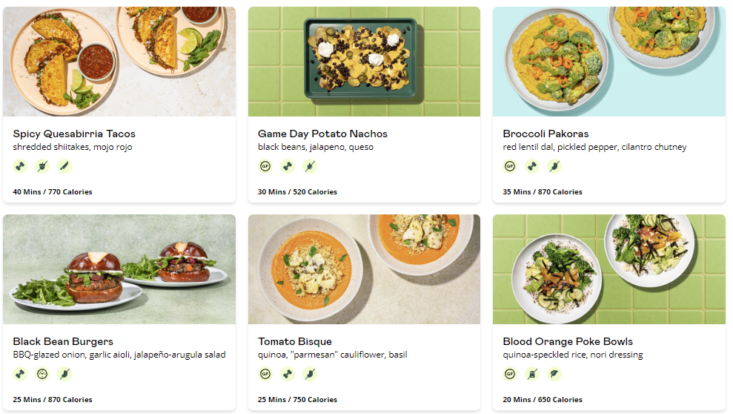Click the GF badge under Broccoli Pakoras

509,166
